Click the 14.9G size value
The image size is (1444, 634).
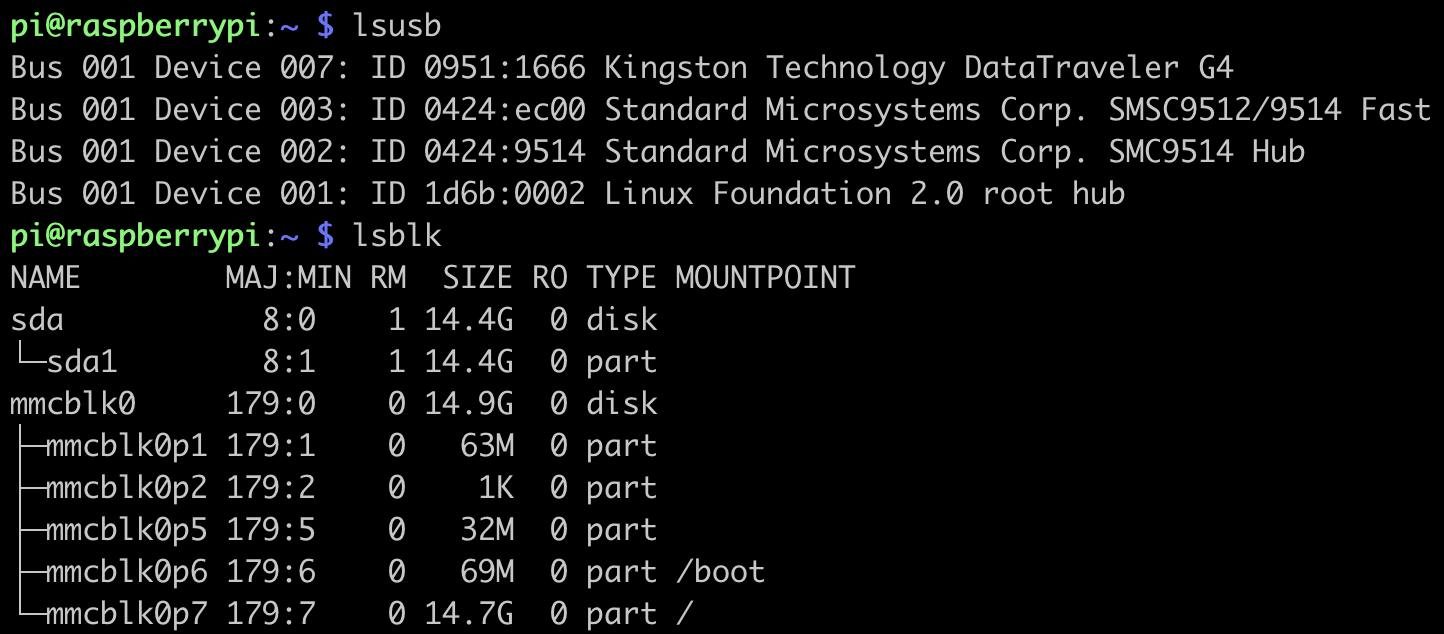[x=468, y=404]
